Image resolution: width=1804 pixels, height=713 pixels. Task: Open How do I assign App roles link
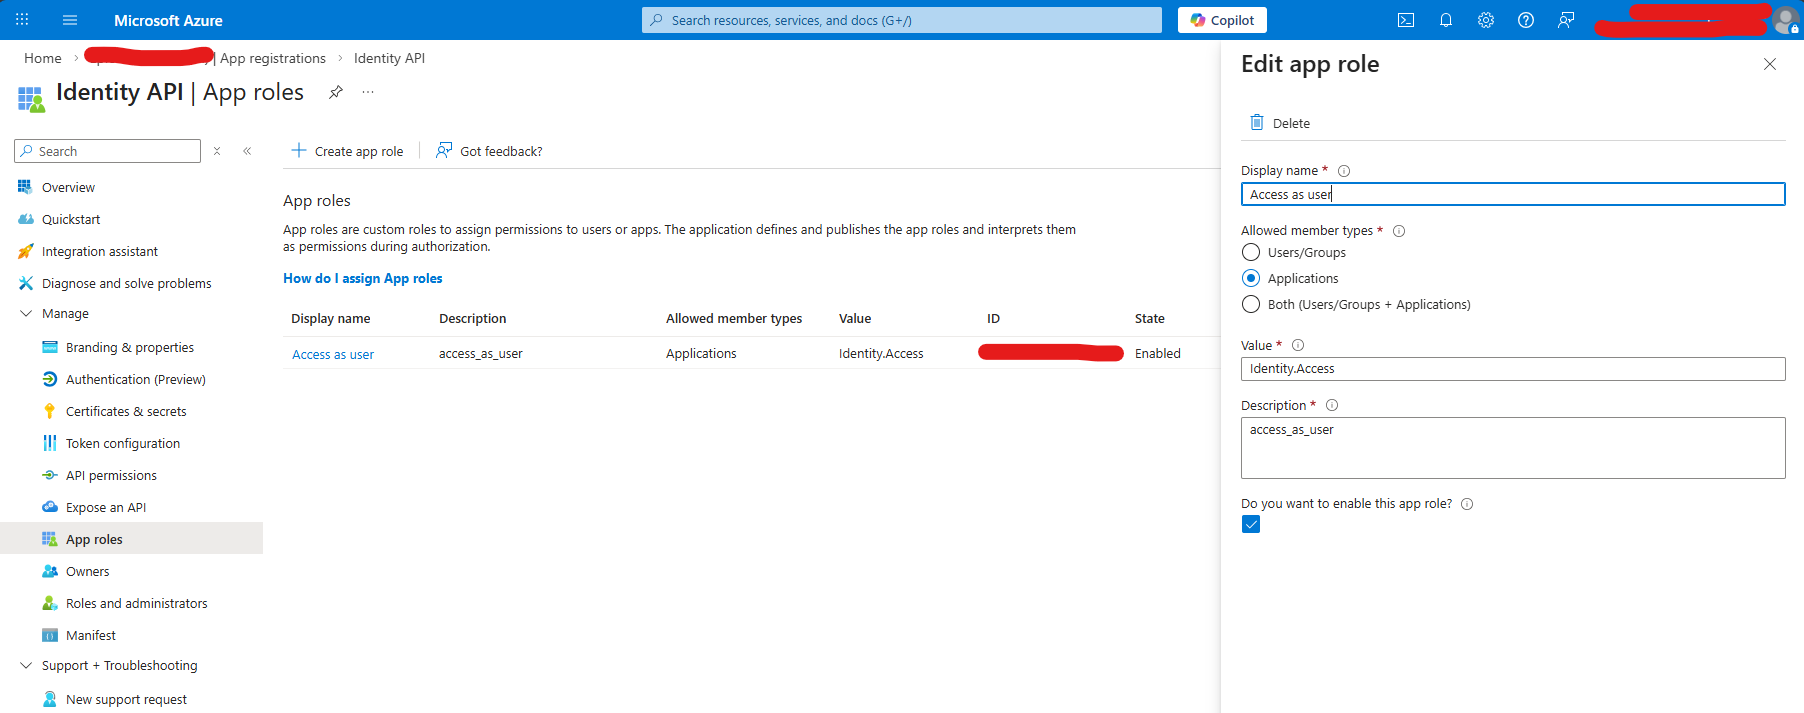click(363, 278)
